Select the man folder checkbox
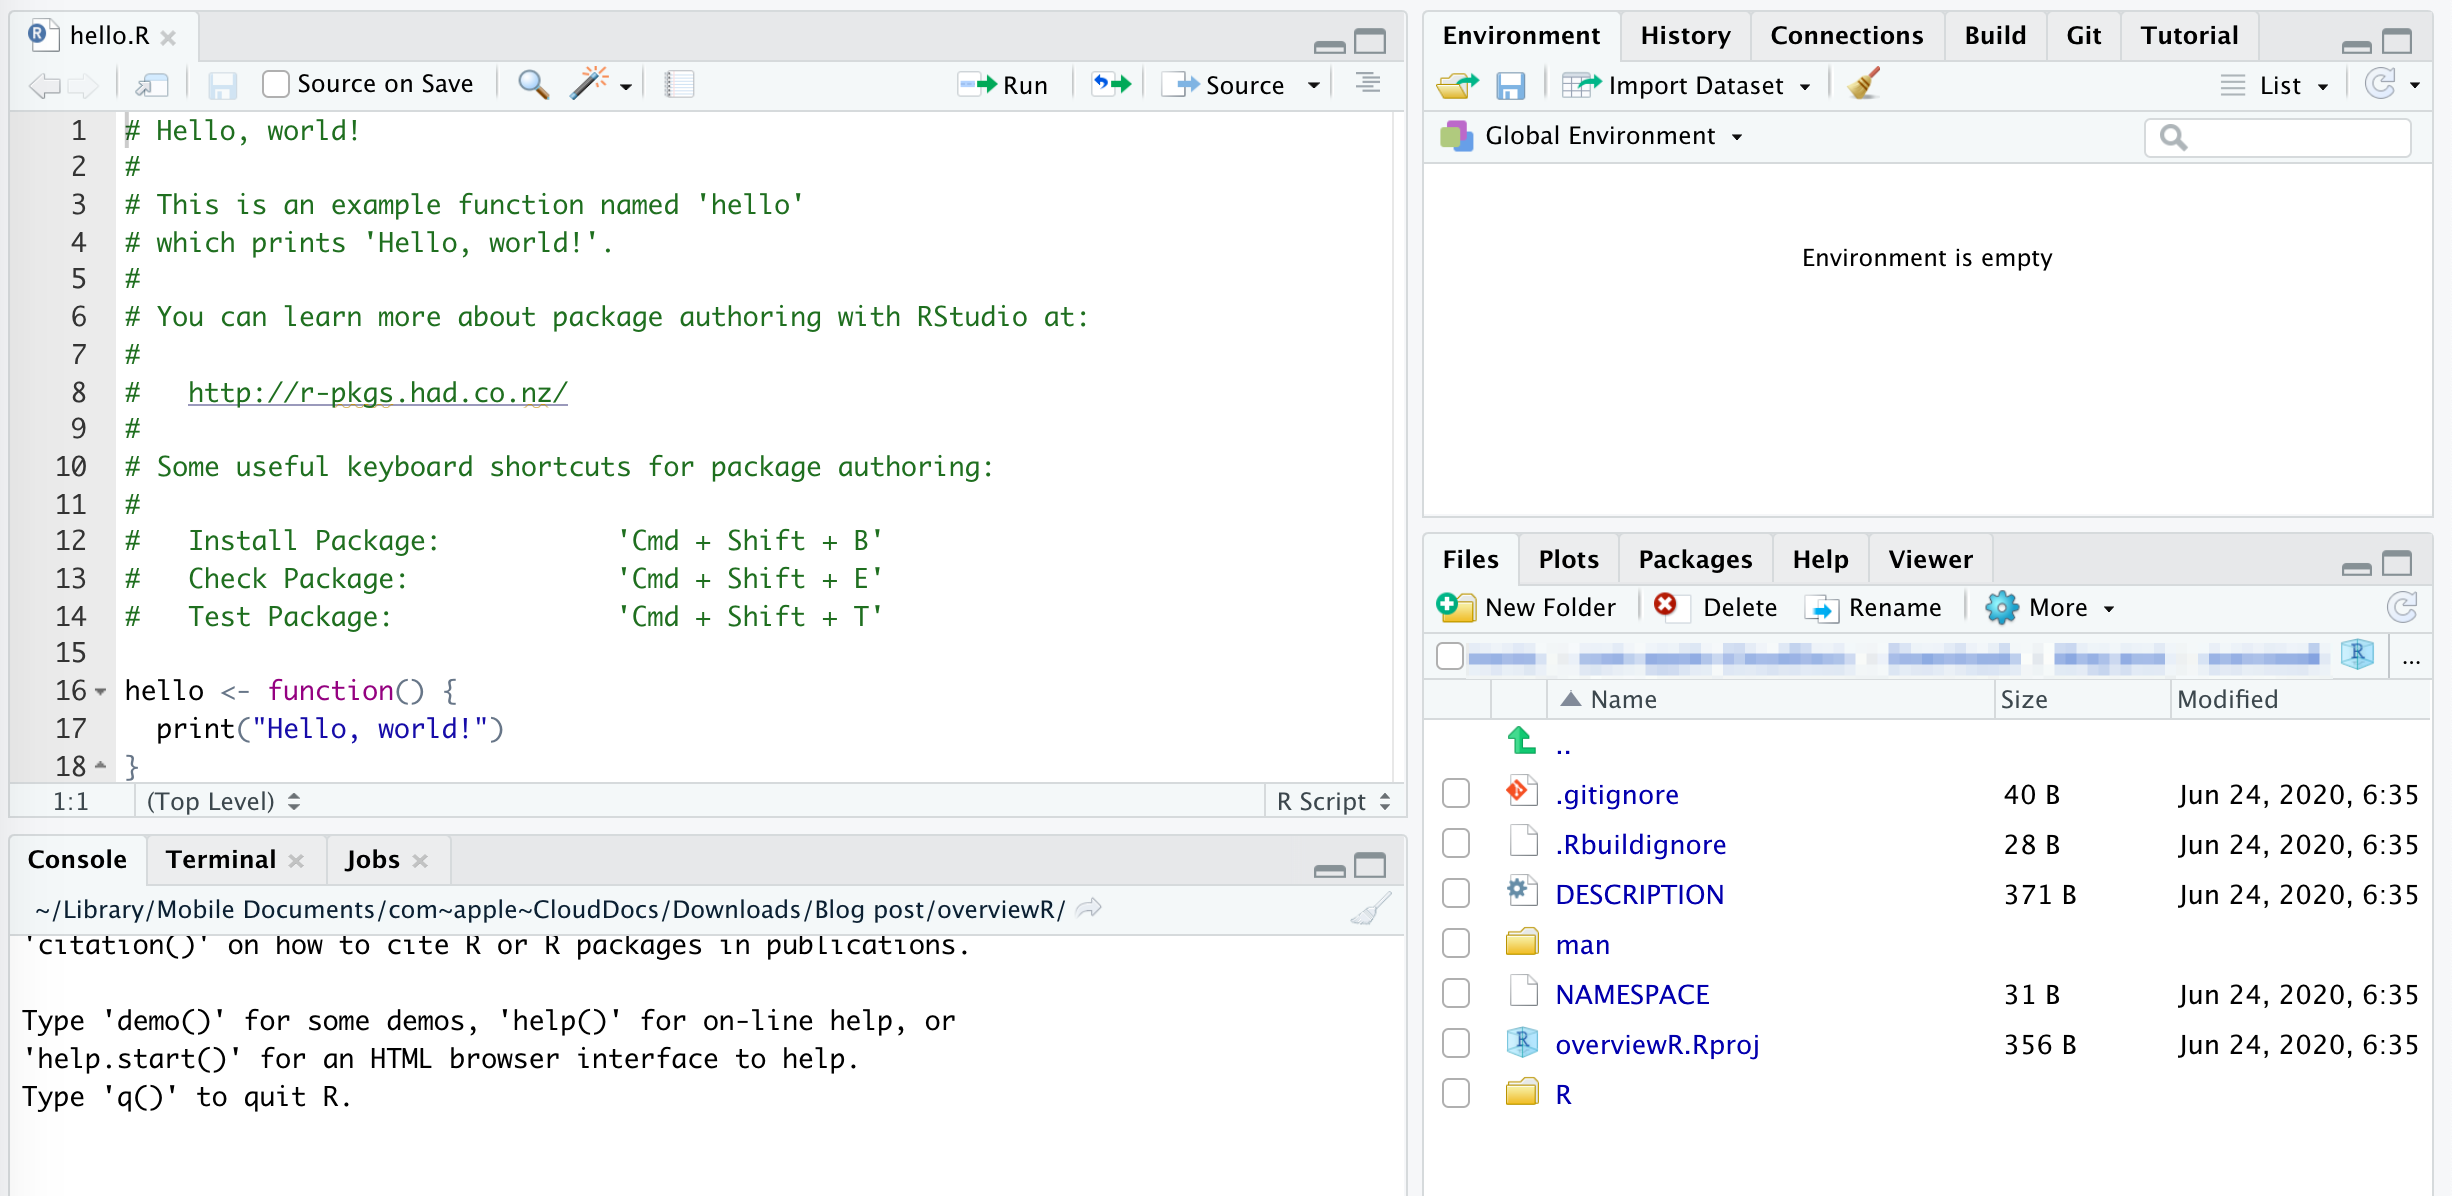Viewport: 2452px width, 1196px height. tap(1456, 943)
